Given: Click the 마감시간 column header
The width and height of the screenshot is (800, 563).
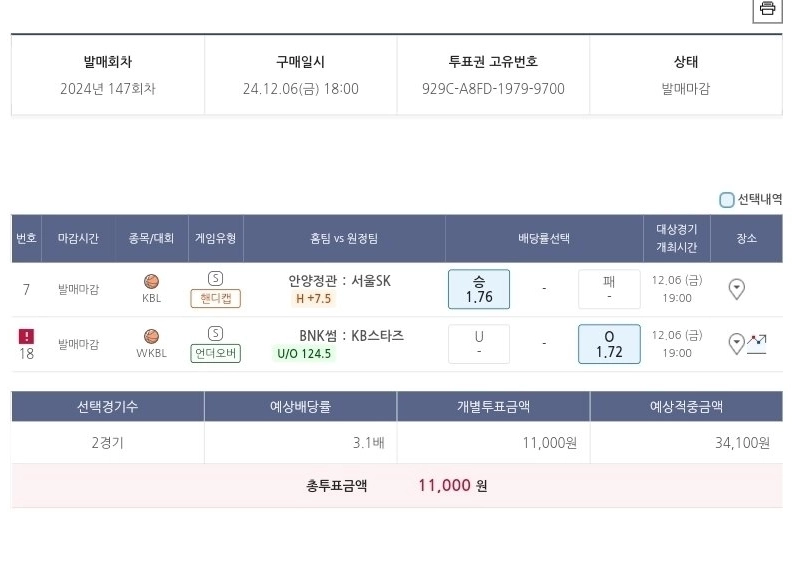Looking at the screenshot, I should click(78, 239).
